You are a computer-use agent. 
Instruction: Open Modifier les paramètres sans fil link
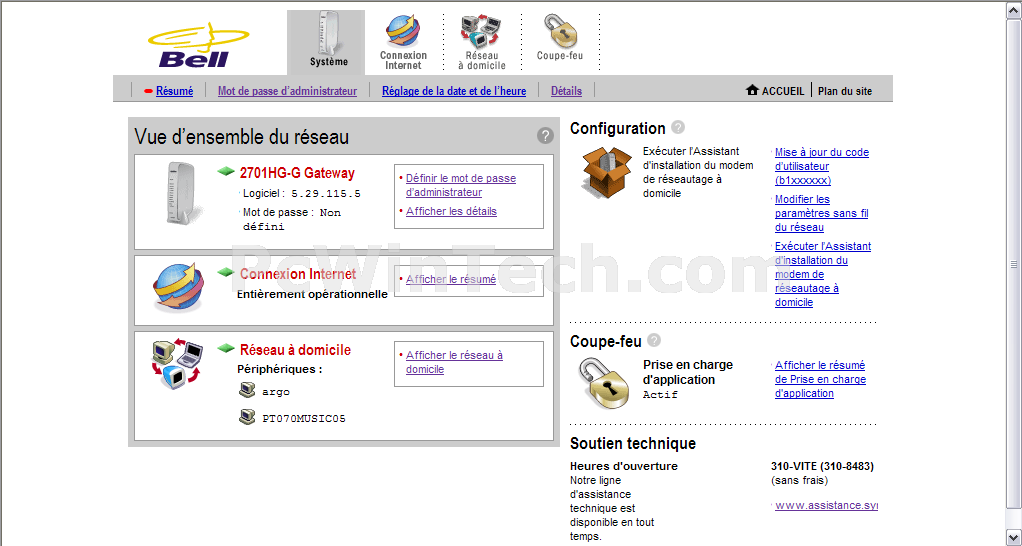[x=821, y=213]
